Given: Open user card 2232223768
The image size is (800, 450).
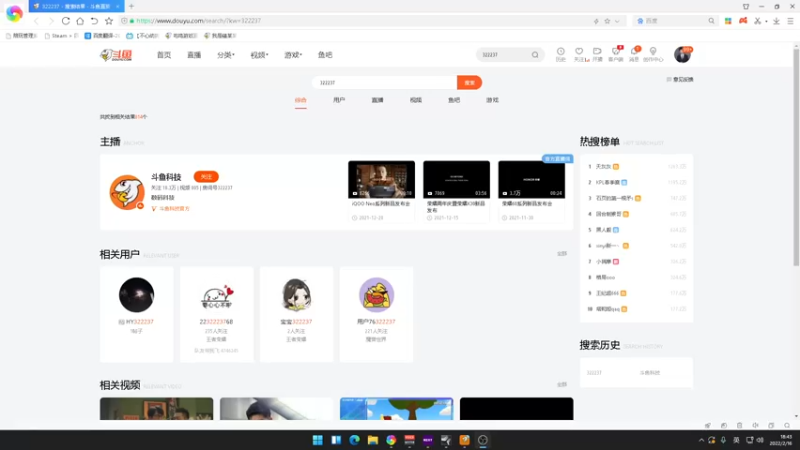Looking at the screenshot, I should pyautogui.click(x=216, y=314).
